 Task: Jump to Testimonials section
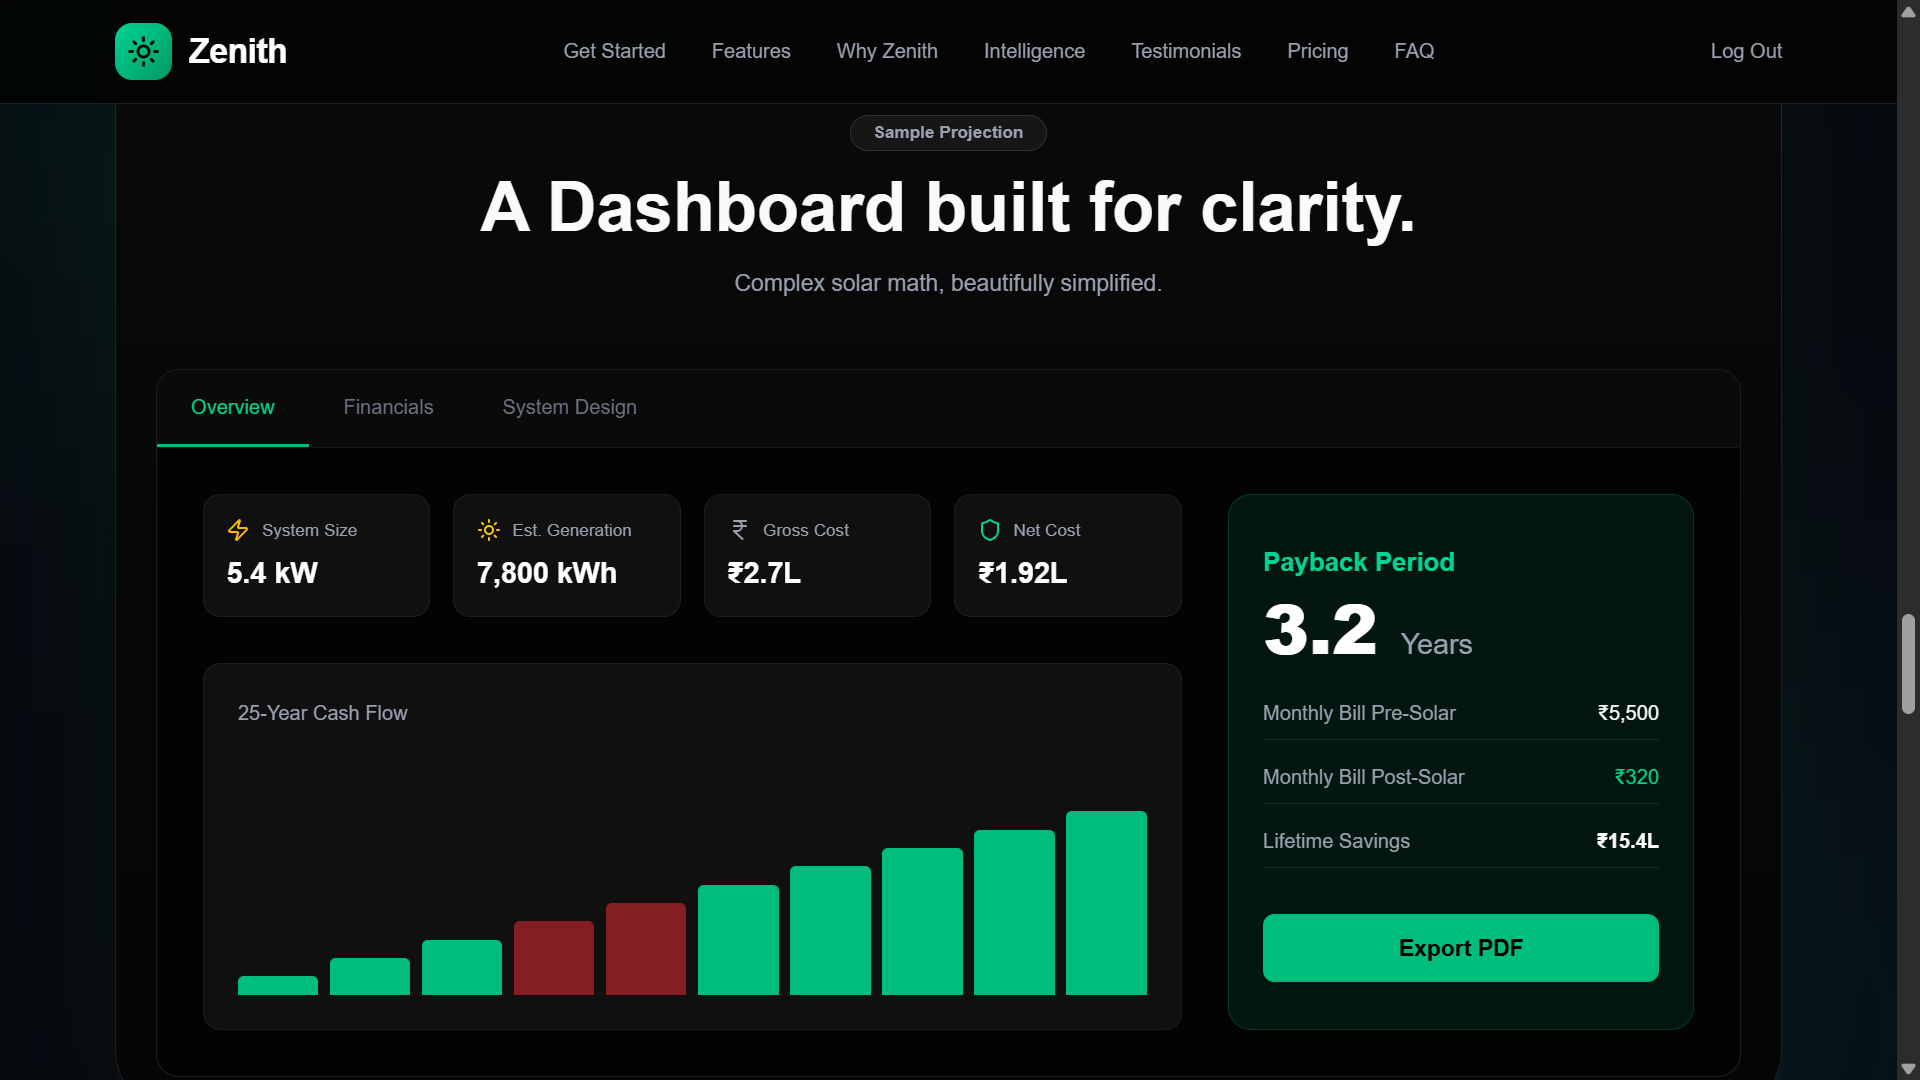click(x=1185, y=51)
